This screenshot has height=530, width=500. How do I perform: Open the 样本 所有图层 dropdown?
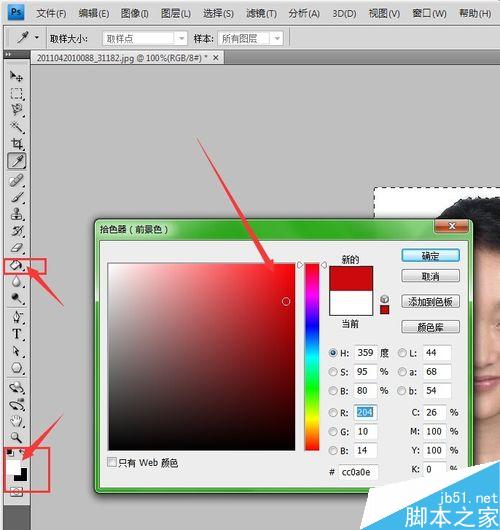[250, 39]
